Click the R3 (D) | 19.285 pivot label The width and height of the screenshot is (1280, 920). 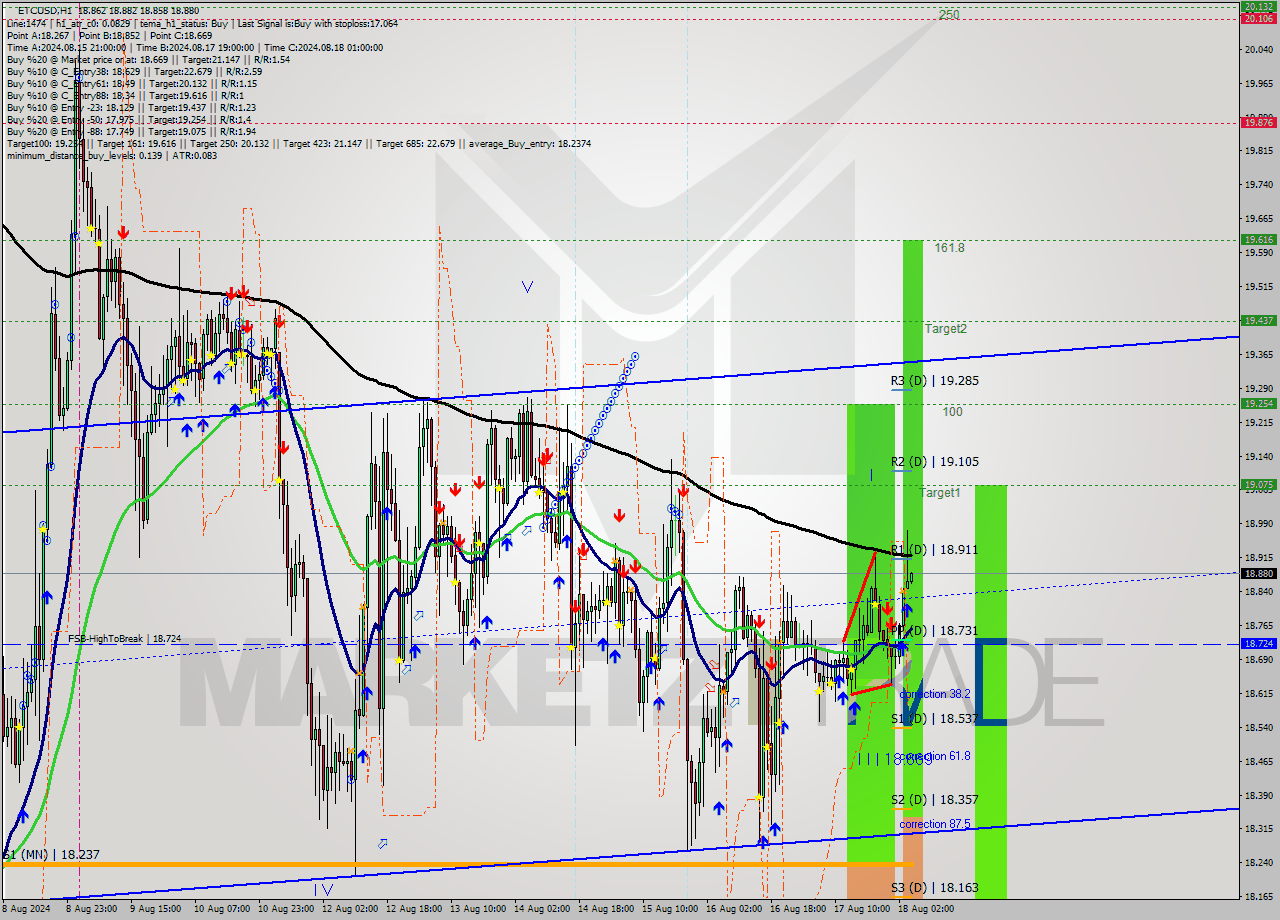tap(935, 381)
